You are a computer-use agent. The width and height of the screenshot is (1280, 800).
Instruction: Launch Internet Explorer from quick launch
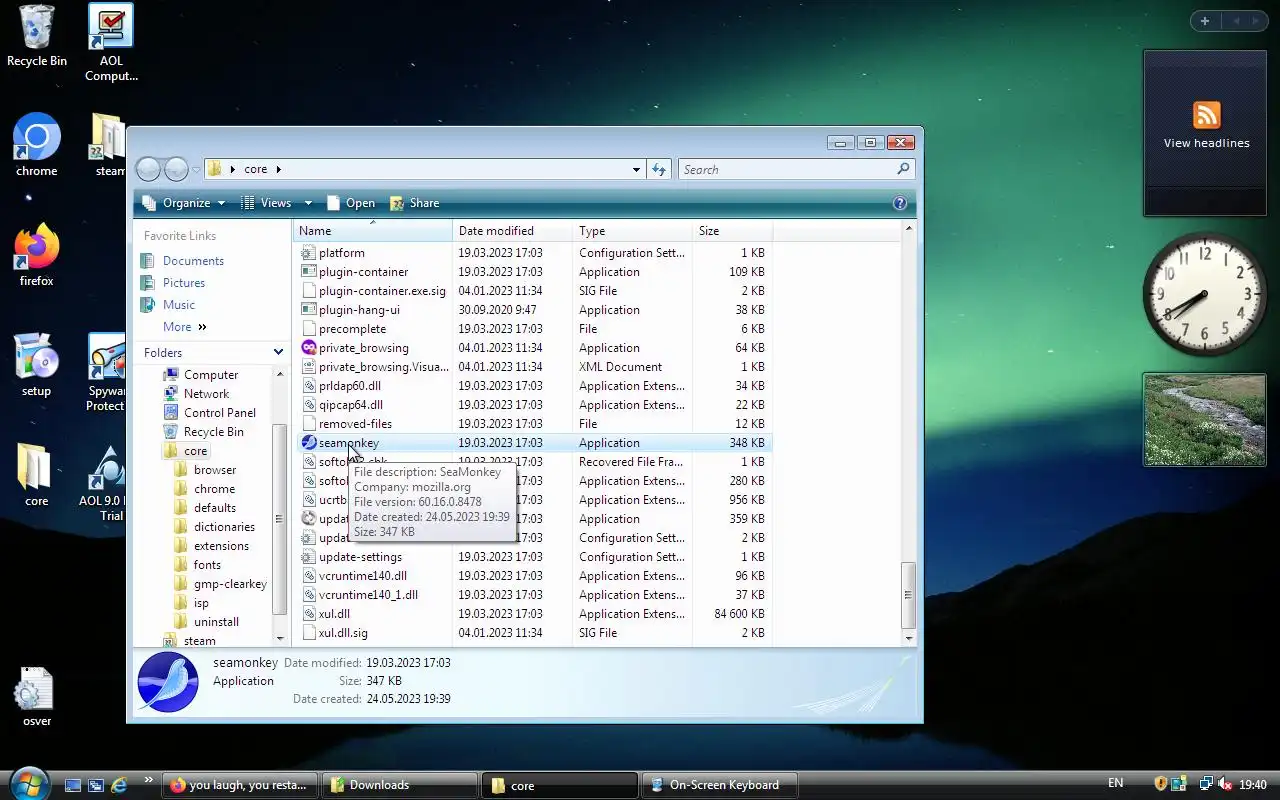[x=119, y=785]
